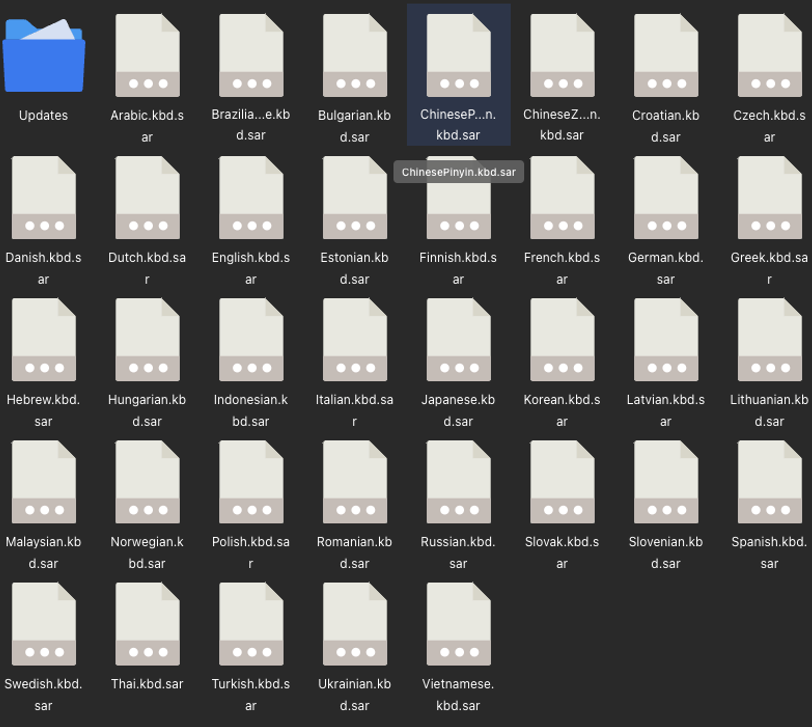Click the Polish.kbd.sar file icon
This screenshot has height=727, width=812.
(251, 482)
